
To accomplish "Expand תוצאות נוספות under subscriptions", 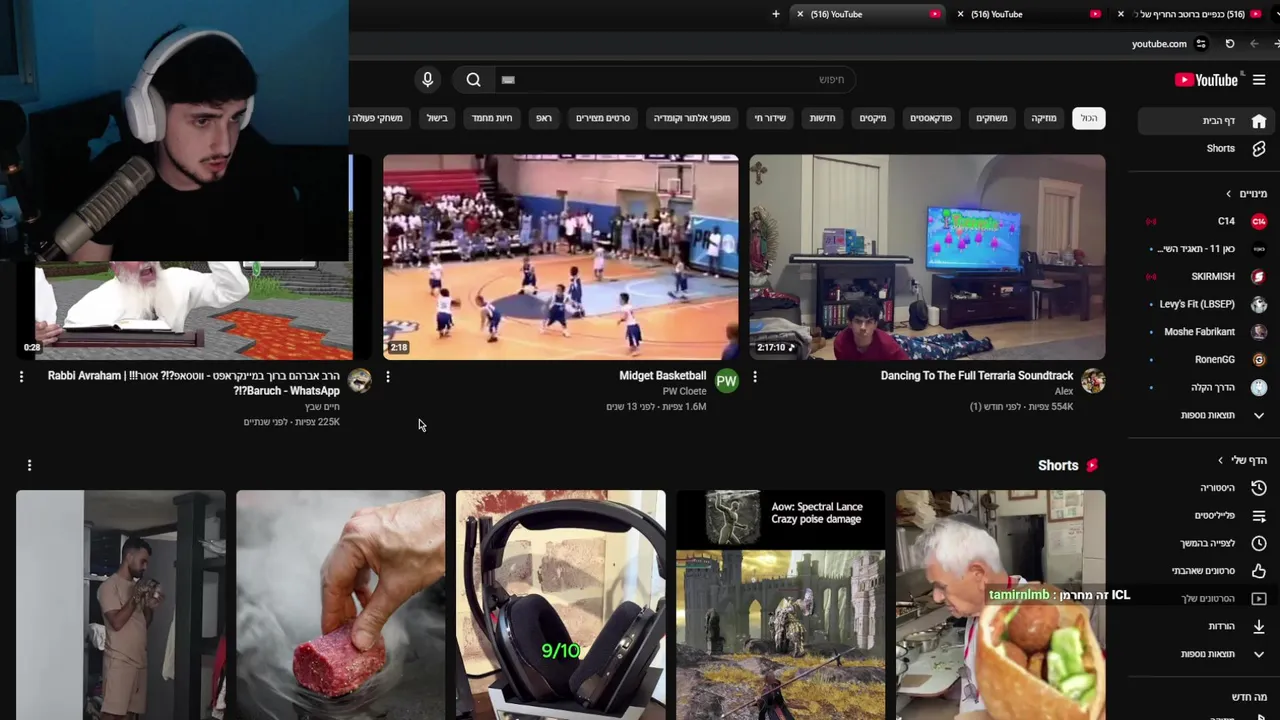I will [x=1207, y=415].
